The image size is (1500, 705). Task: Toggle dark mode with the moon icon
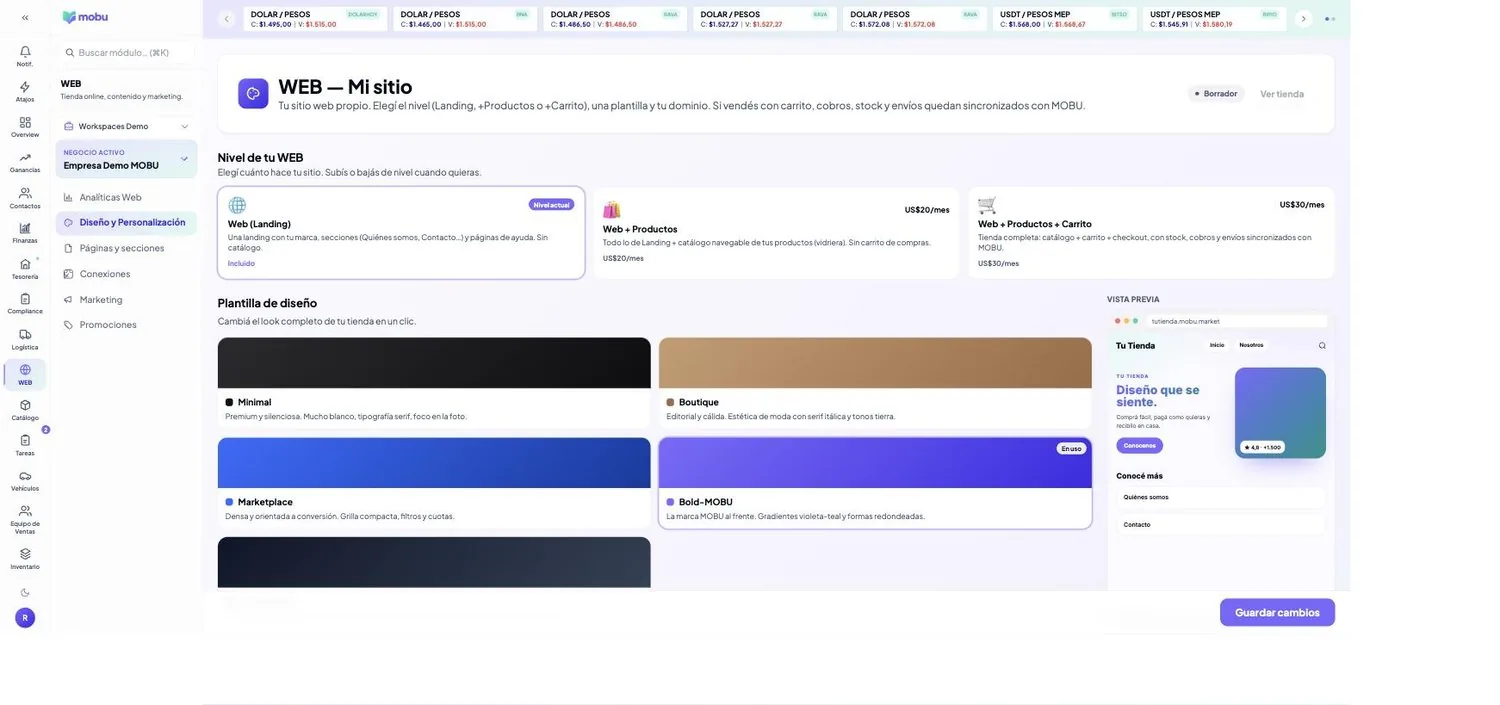(25, 593)
